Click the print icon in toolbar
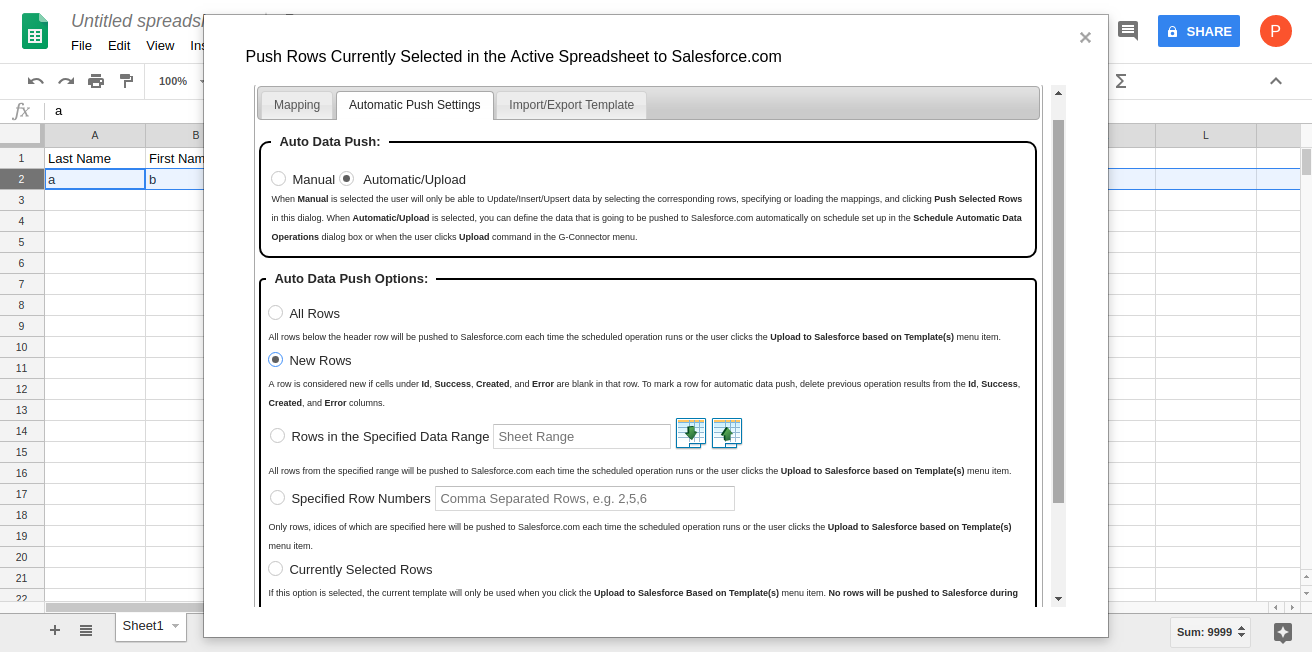1312x652 pixels. [96, 81]
